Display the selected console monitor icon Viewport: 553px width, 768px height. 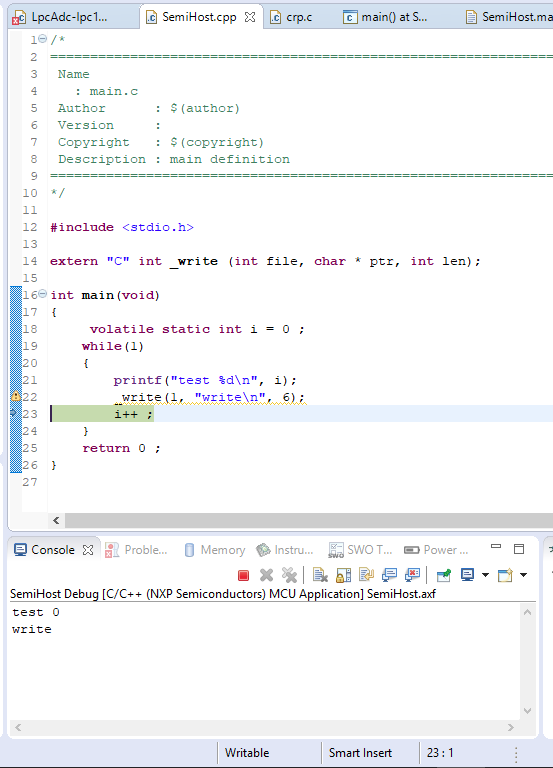pos(468,575)
